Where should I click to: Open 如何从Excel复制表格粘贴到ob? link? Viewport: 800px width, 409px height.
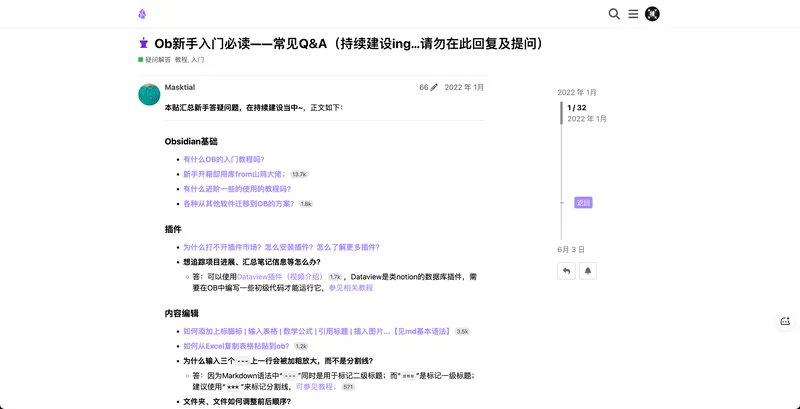click(236, 346)
